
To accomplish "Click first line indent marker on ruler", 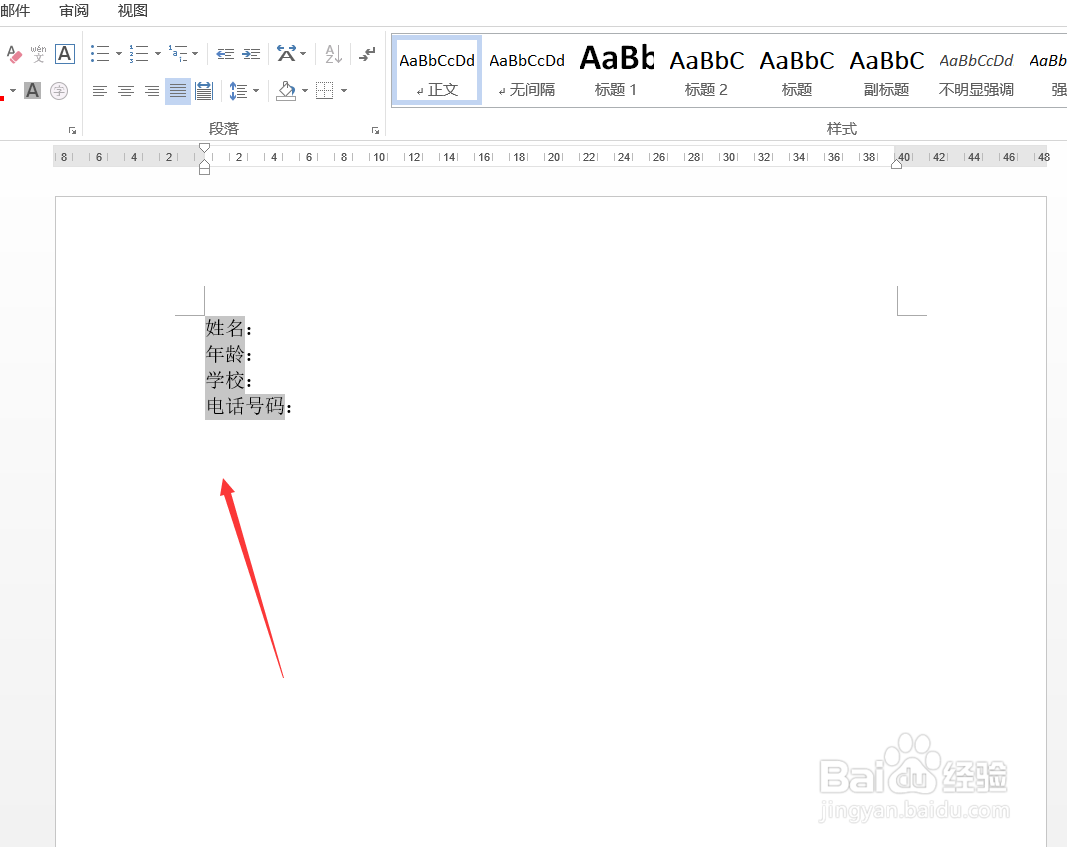I will (x=204, y=148).
